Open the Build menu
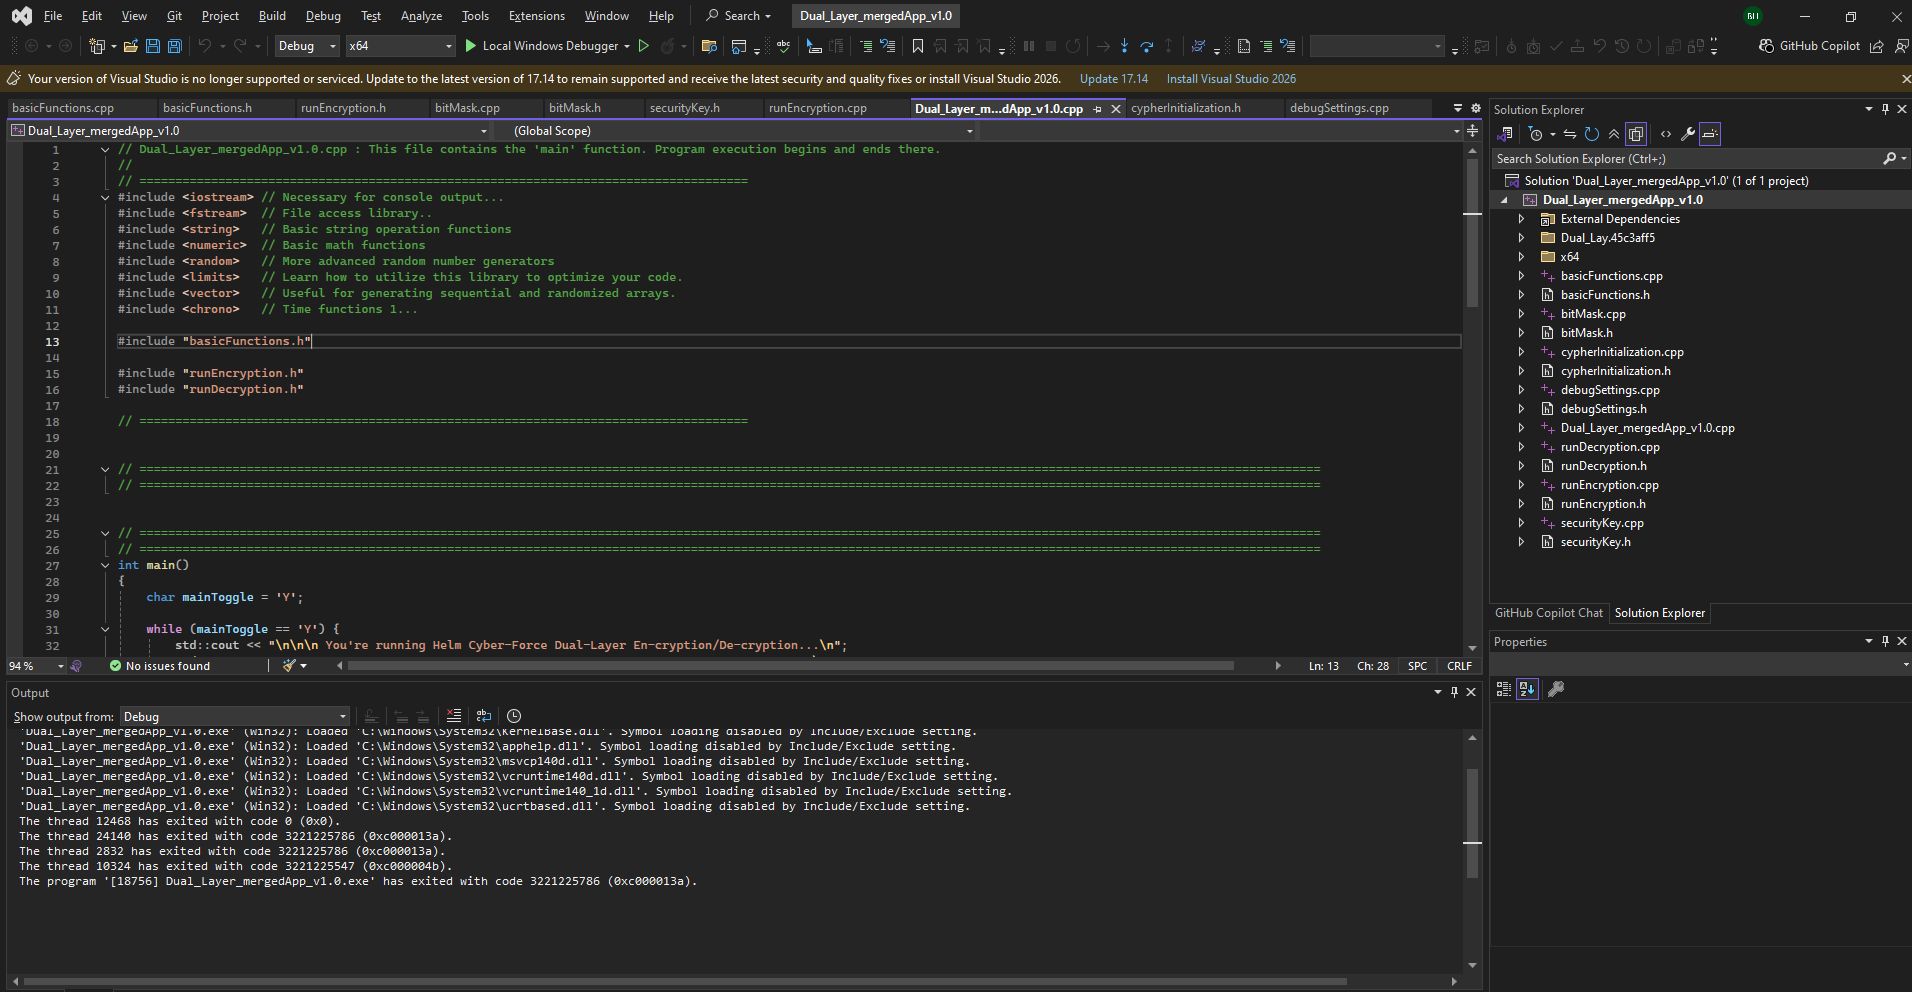This screenshot has height=992, width=1912. coord(271,16)
